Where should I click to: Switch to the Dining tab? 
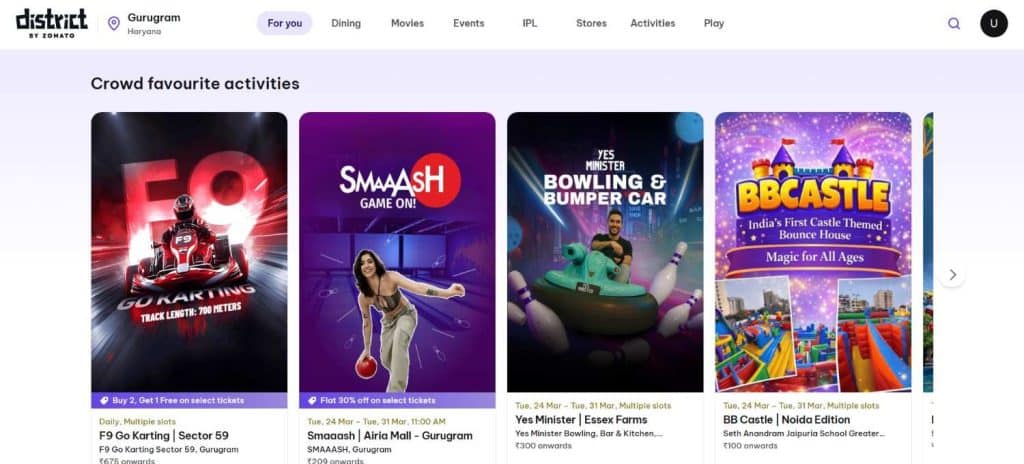click(346, 23)
